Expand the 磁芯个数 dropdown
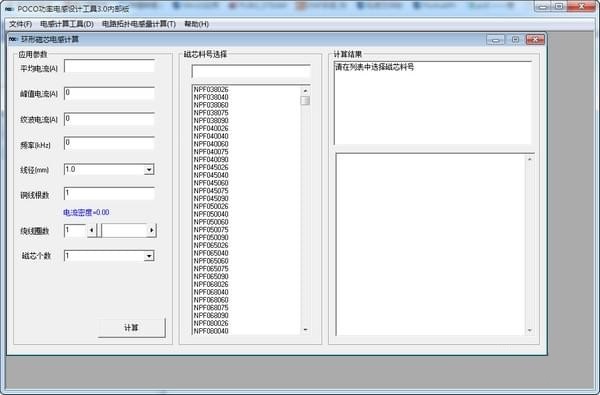This screenshot has height=395, width=600. tap(149, 256)
